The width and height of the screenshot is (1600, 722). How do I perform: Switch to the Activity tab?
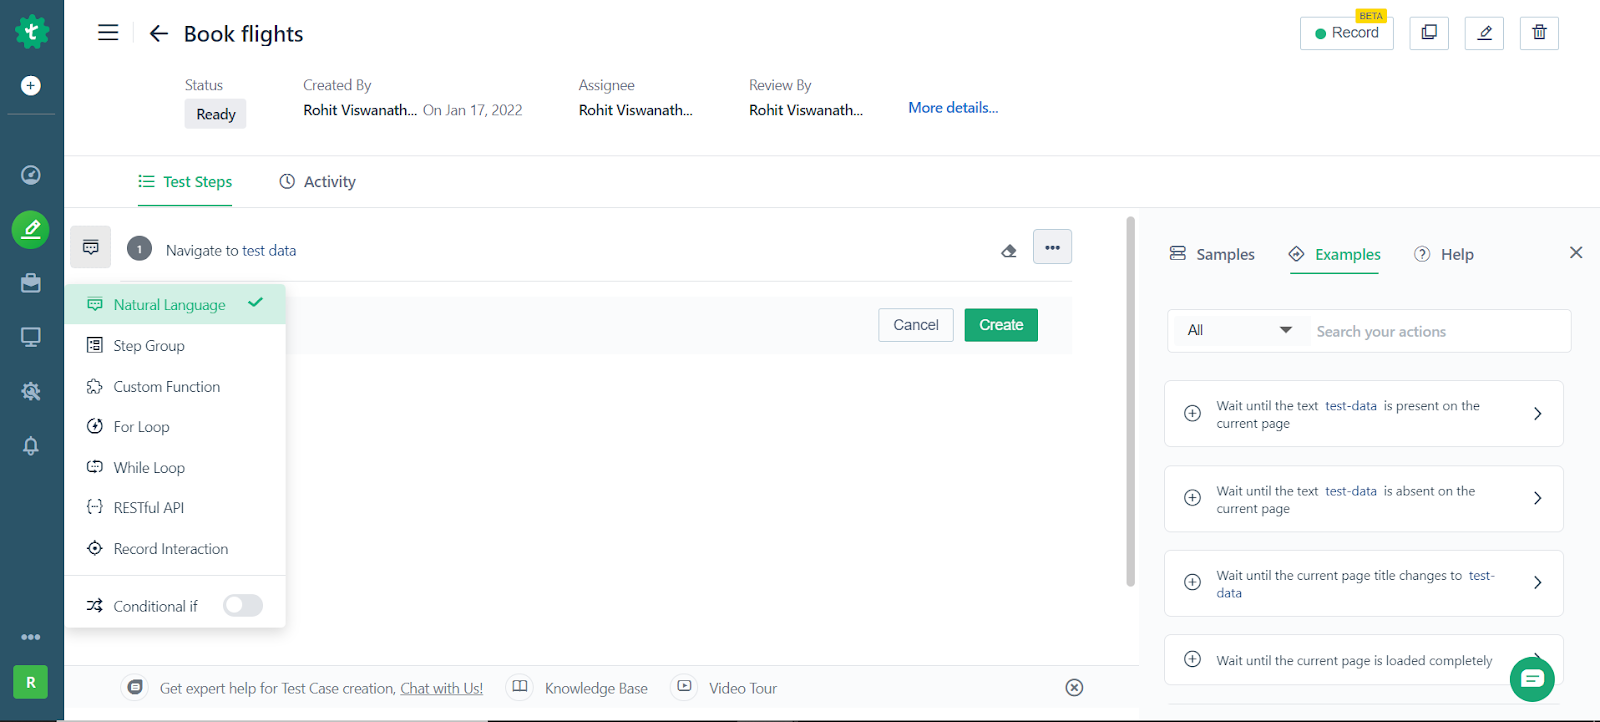[x=317, y=182]
